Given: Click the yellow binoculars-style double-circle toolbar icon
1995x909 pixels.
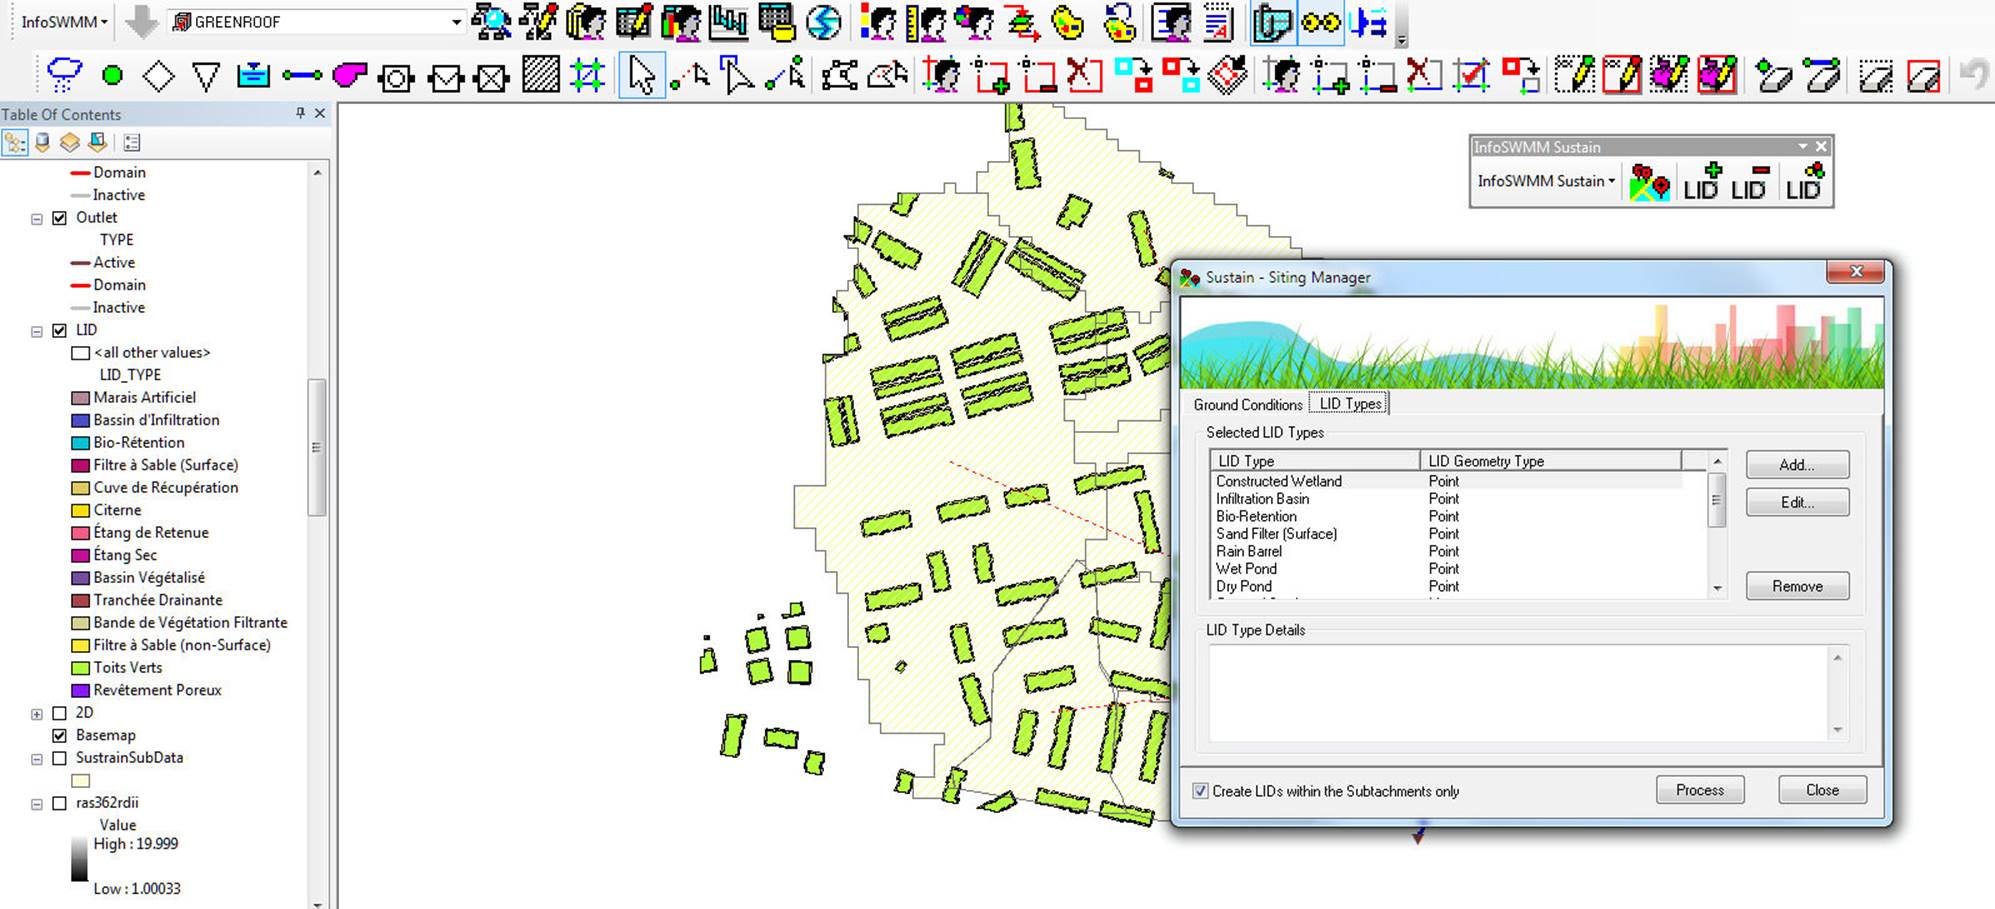Looking at the screenshot, I should point(1320,21).
